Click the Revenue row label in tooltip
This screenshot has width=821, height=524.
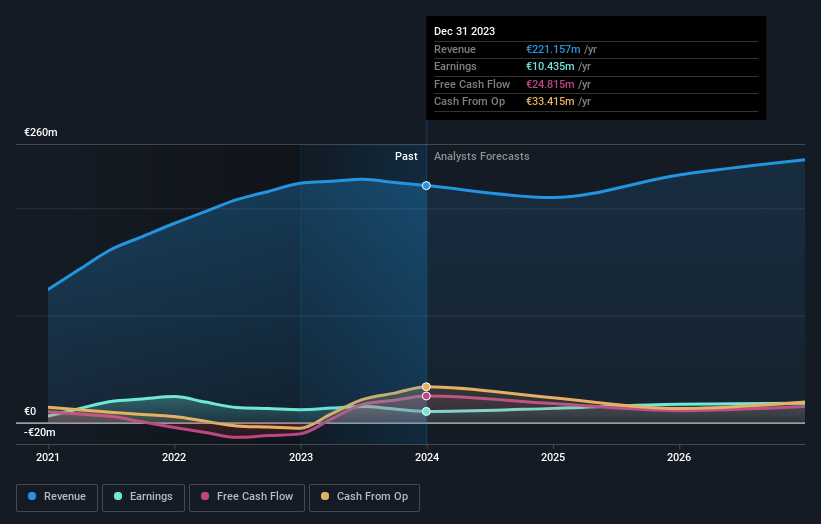click(x=455, y=49)
